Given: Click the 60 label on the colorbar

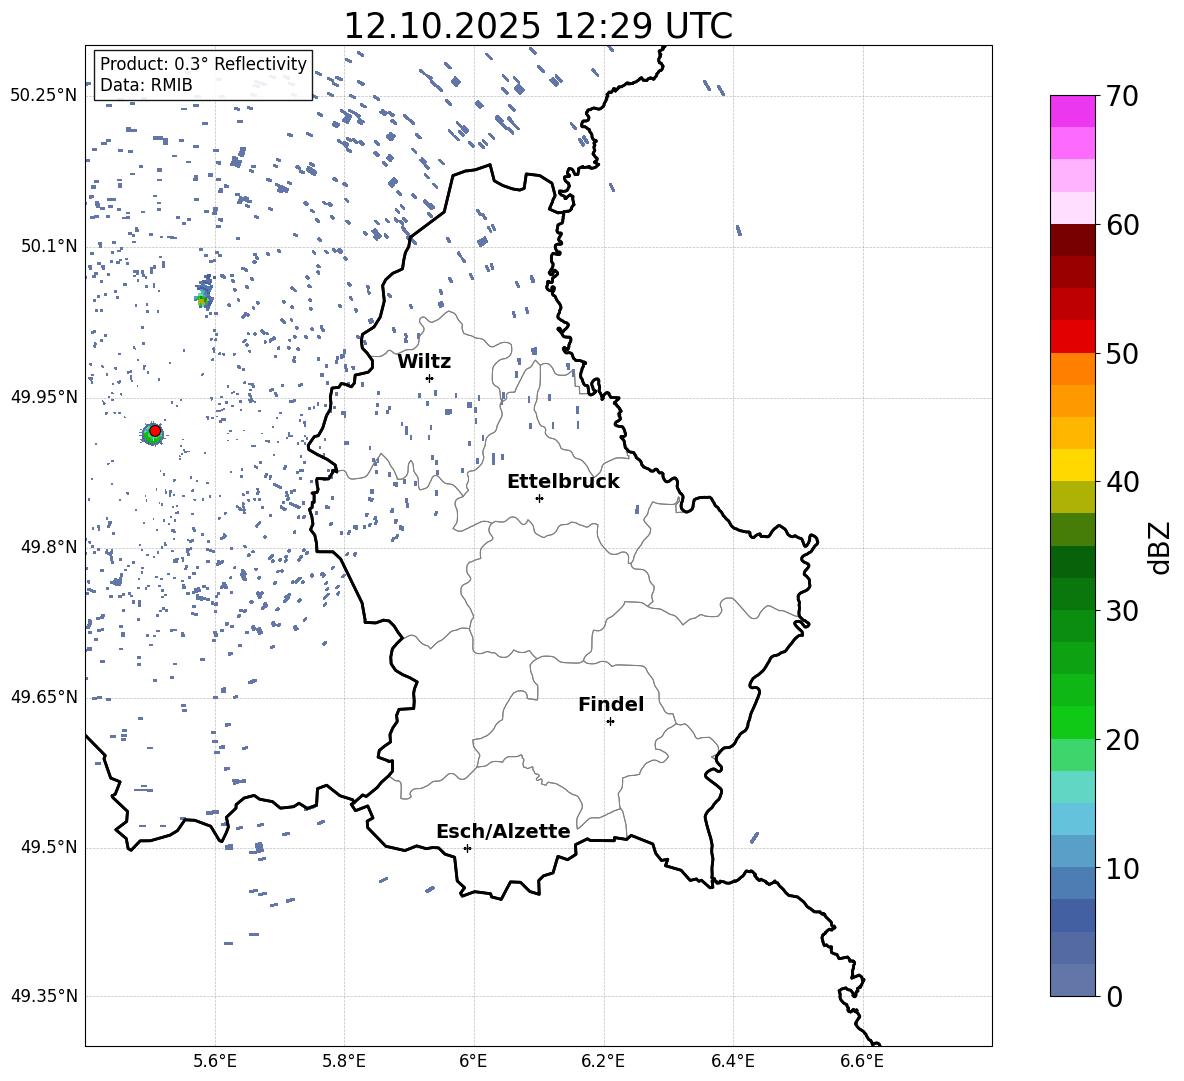Looking at the screenshot, I should click(1121, 225).
